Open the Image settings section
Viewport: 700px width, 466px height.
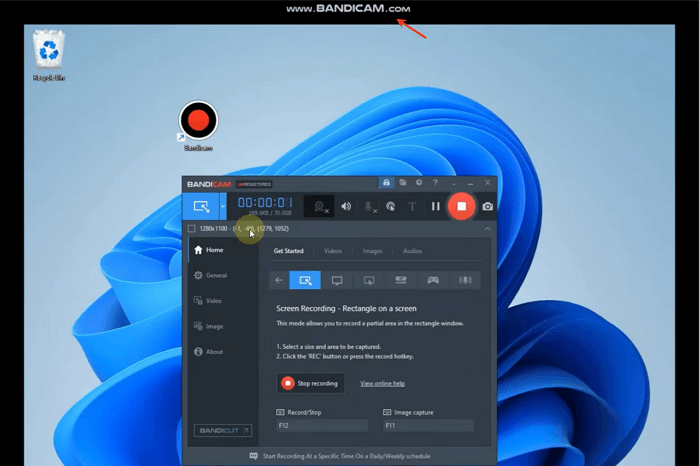223,326
